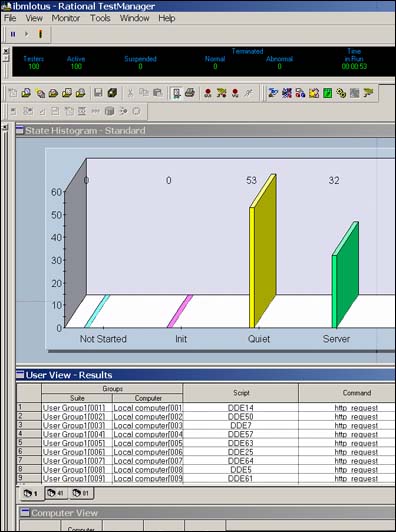
Task: Select the Local computer[002] cell
Action: click(148, 416)
